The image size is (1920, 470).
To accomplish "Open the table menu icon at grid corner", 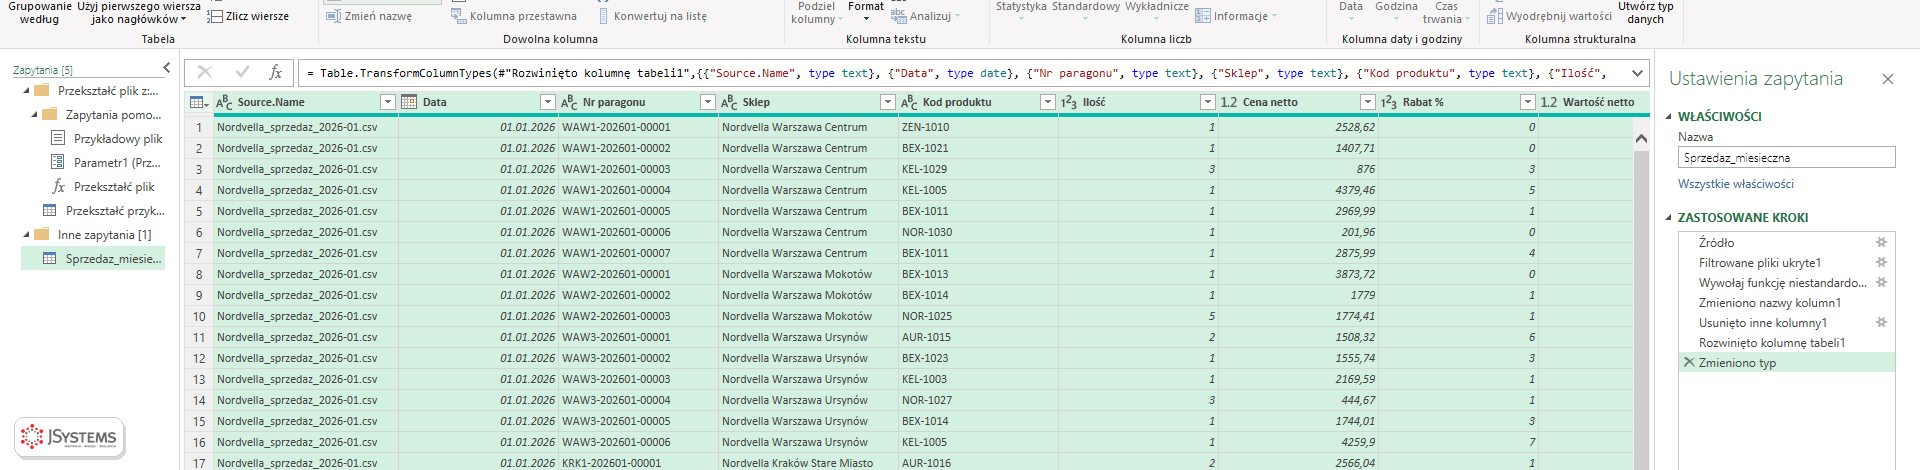I will (199, 102).
